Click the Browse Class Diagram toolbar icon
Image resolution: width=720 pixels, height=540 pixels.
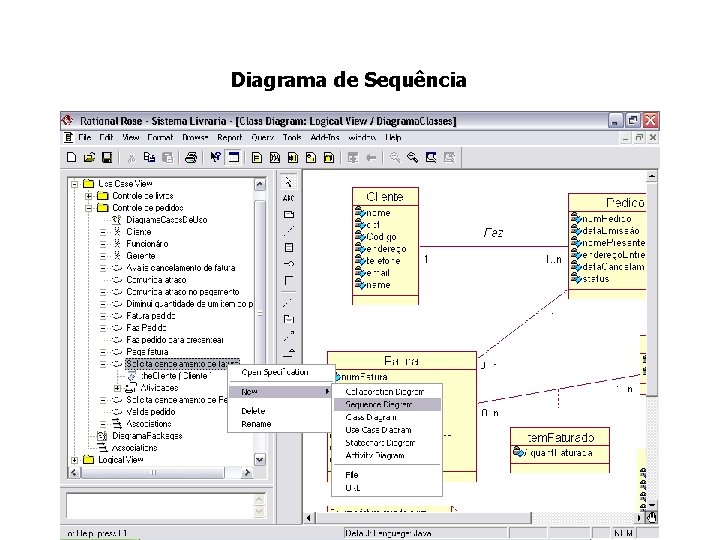[x=257, y=158]
